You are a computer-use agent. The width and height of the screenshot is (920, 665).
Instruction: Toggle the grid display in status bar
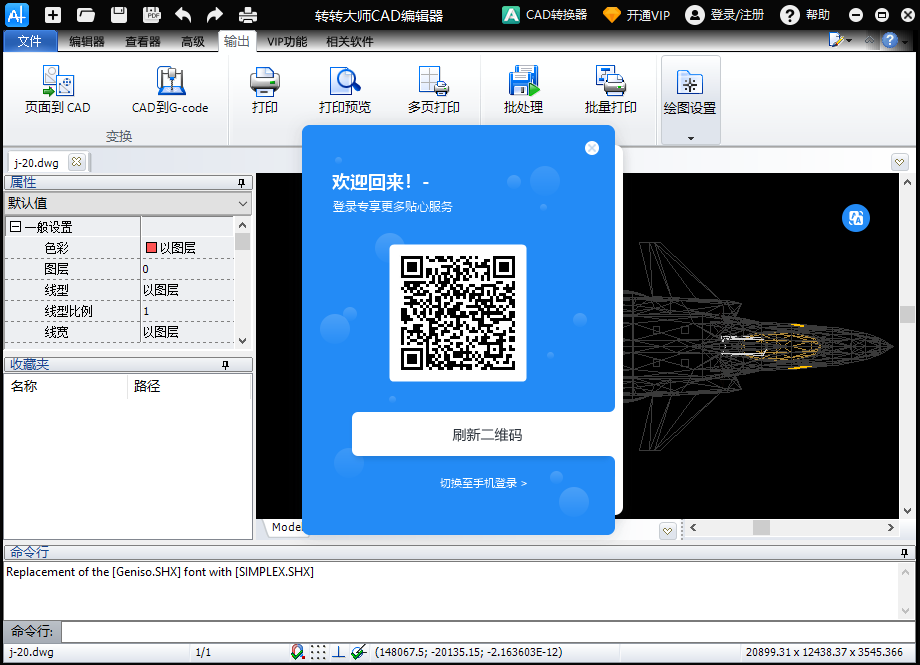tap(317, 652)
